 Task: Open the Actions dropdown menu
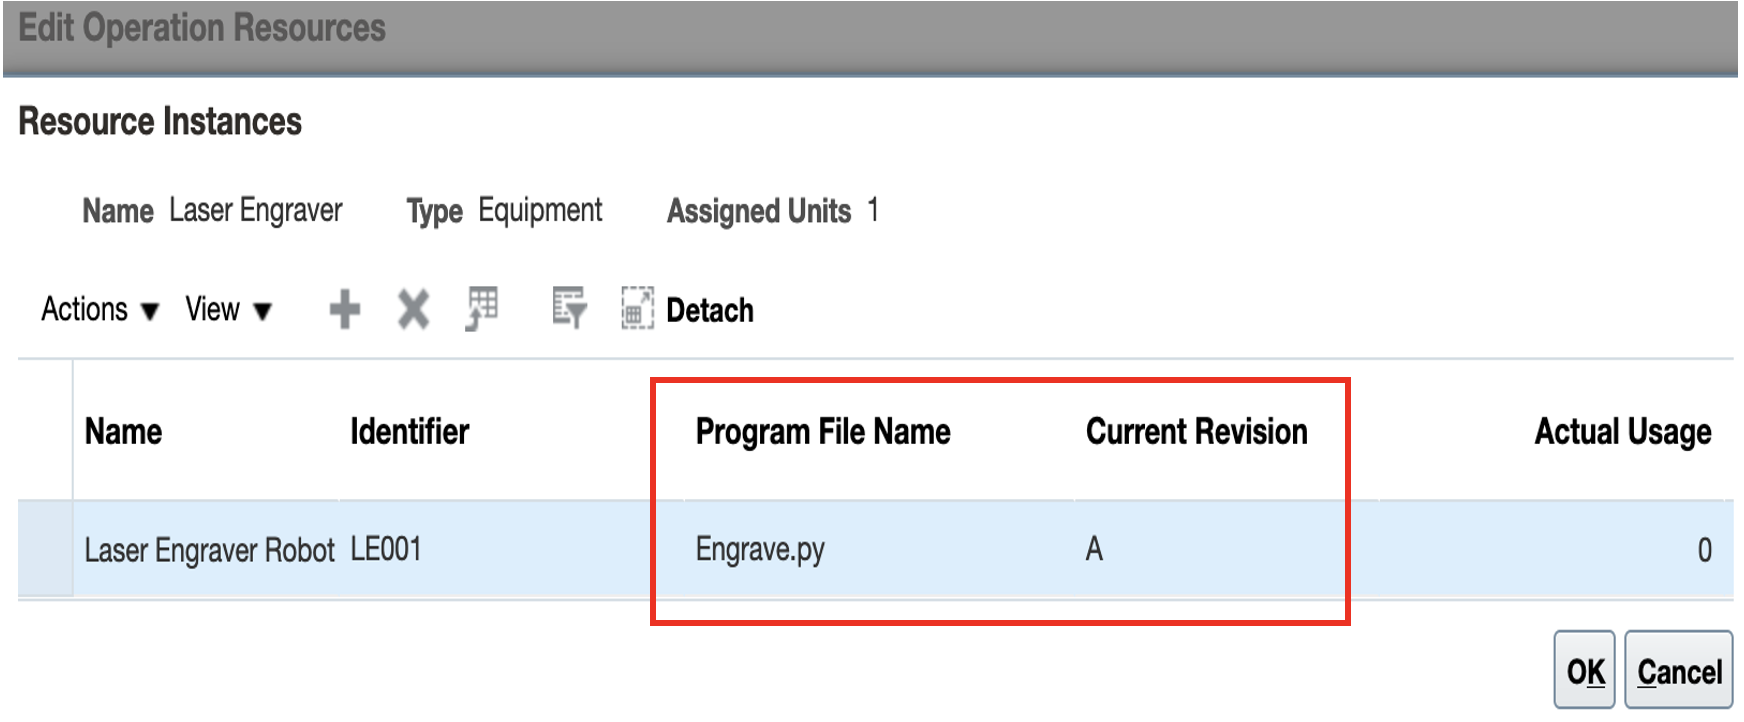click(99, 310)
